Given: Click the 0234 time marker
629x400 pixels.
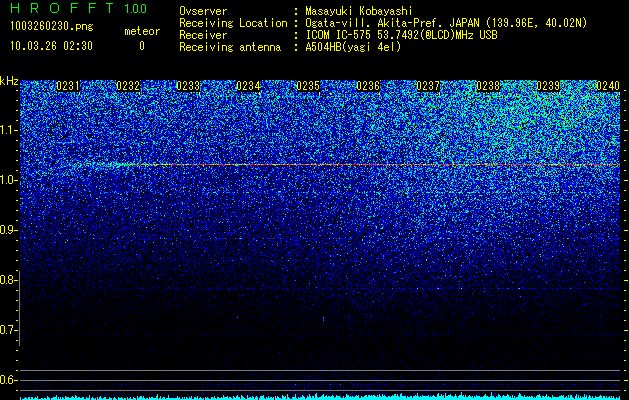Looking at the screenshot, I should coord(248,86).
